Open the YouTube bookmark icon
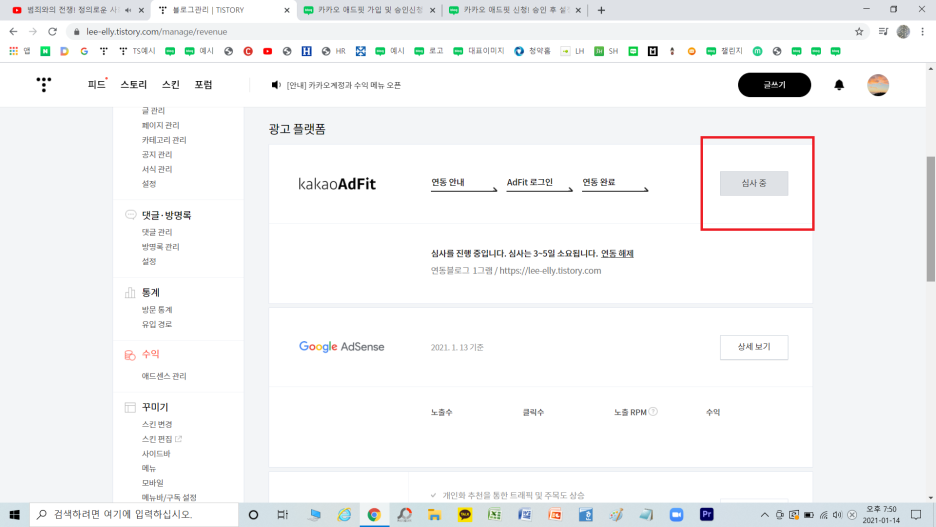Image resolution: width=936 pixels, height=527 pixels. (x=267, y=51)
